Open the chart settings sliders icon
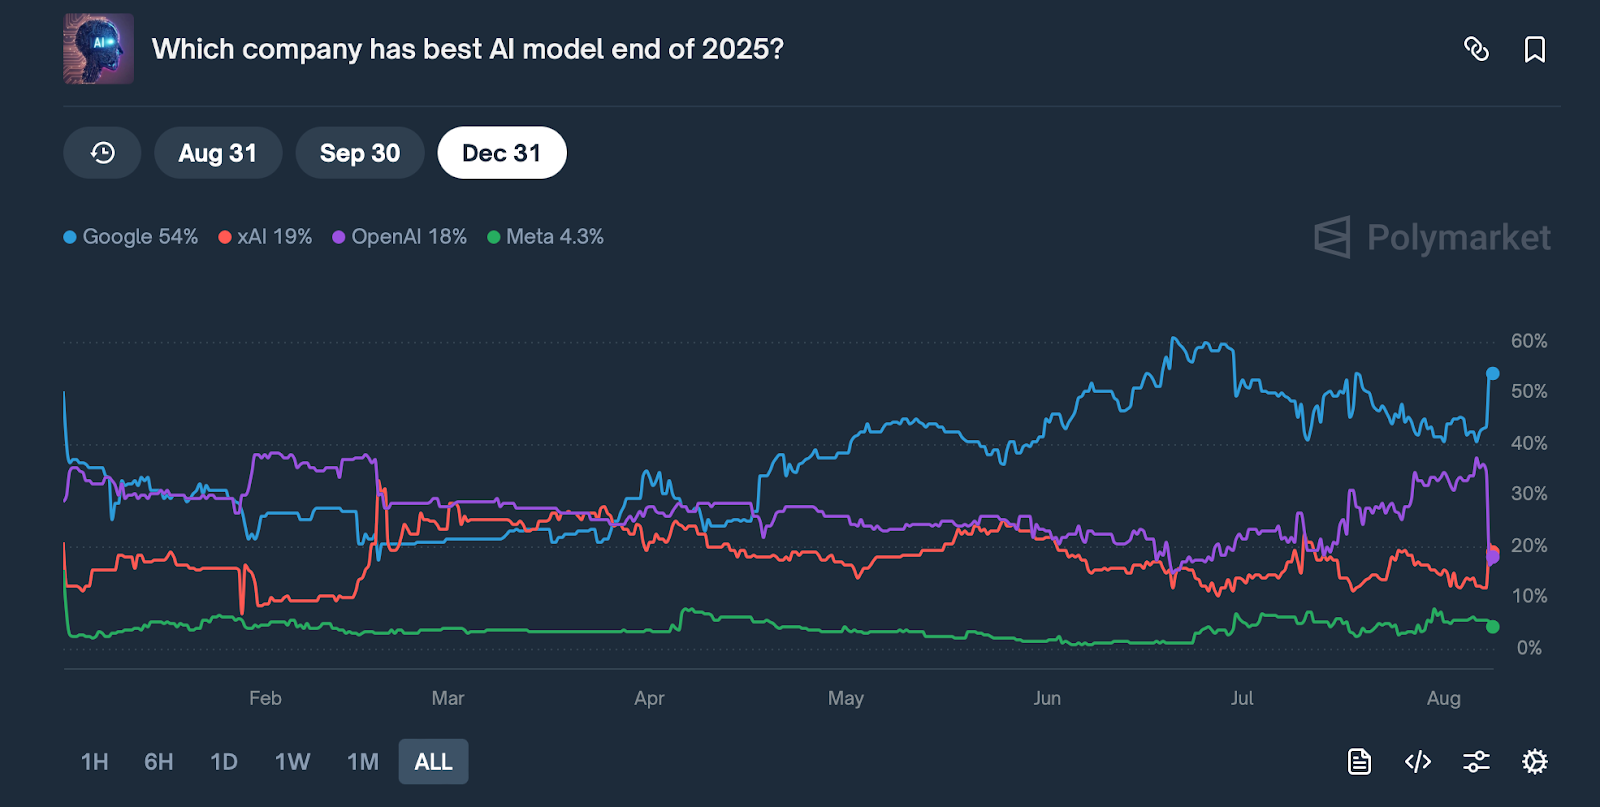 (x=1476, y=761)
